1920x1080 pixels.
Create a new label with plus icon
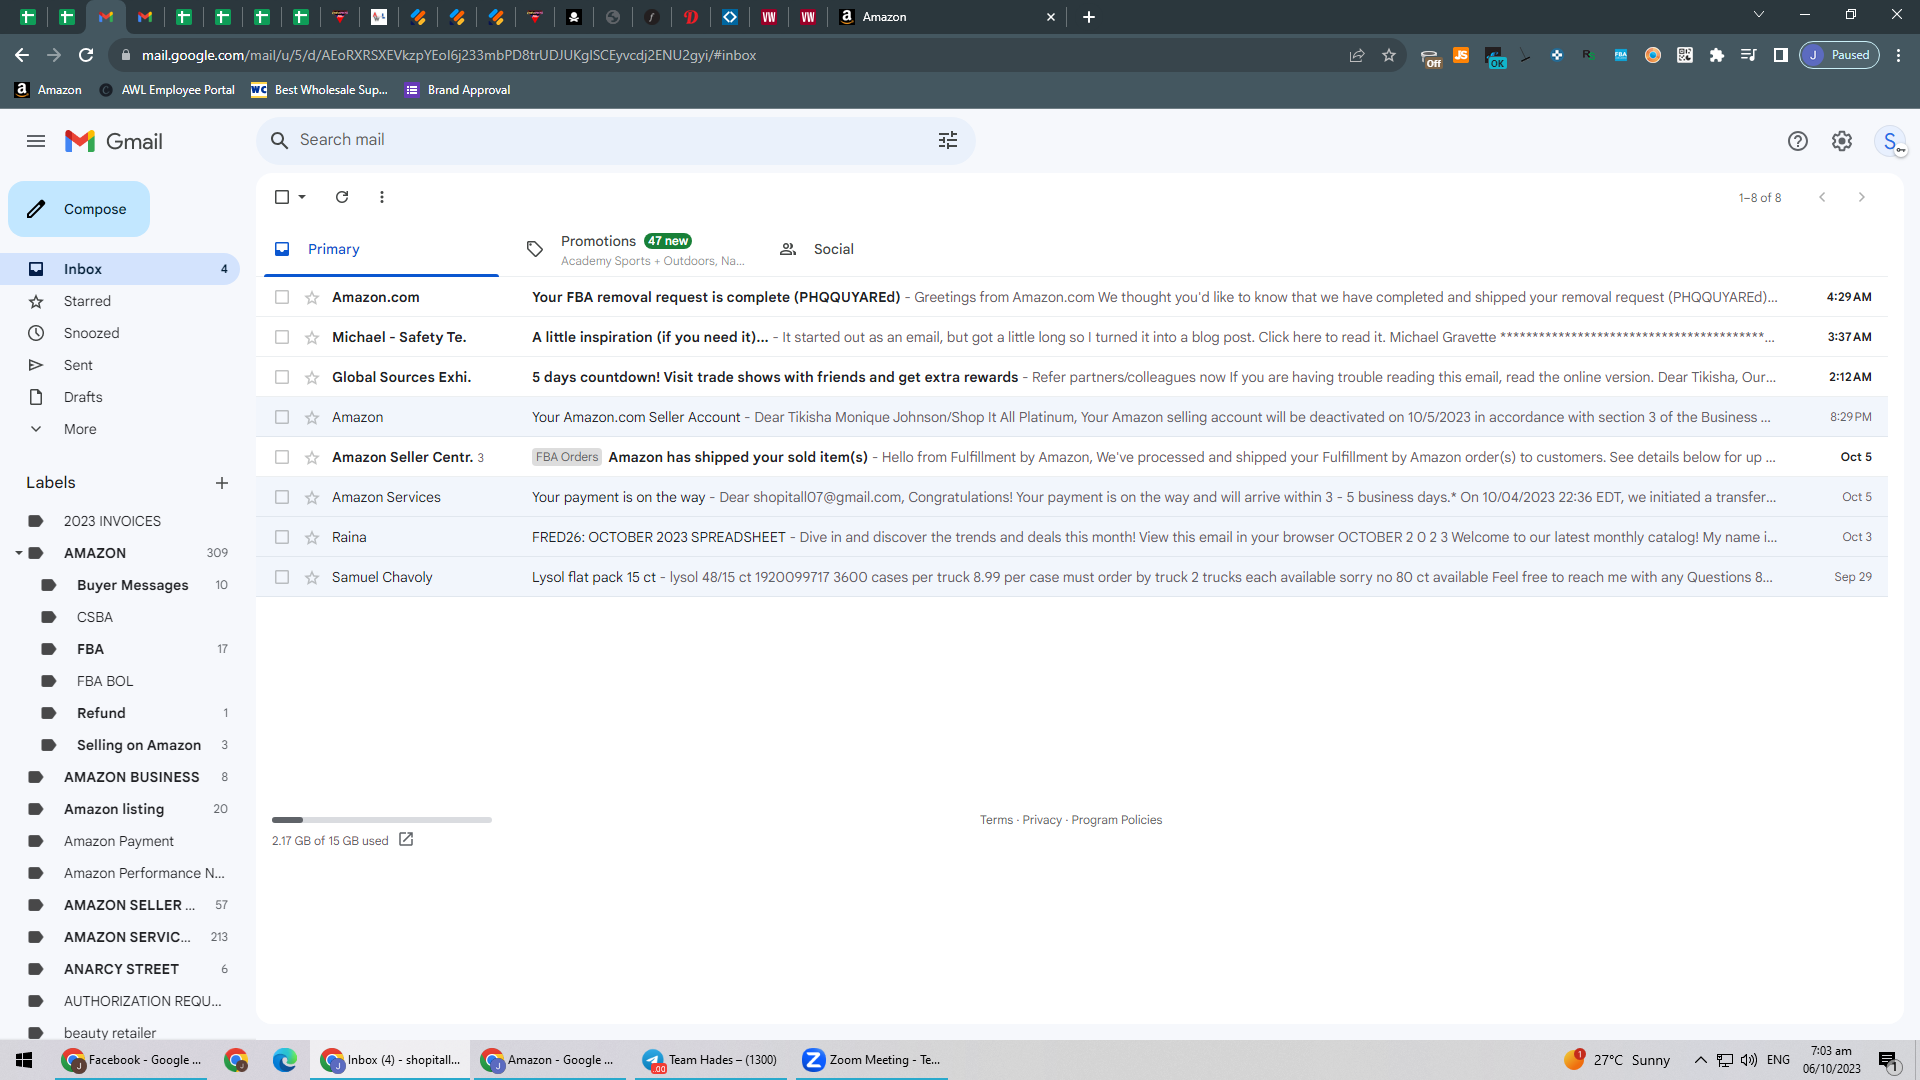[222, 483]
